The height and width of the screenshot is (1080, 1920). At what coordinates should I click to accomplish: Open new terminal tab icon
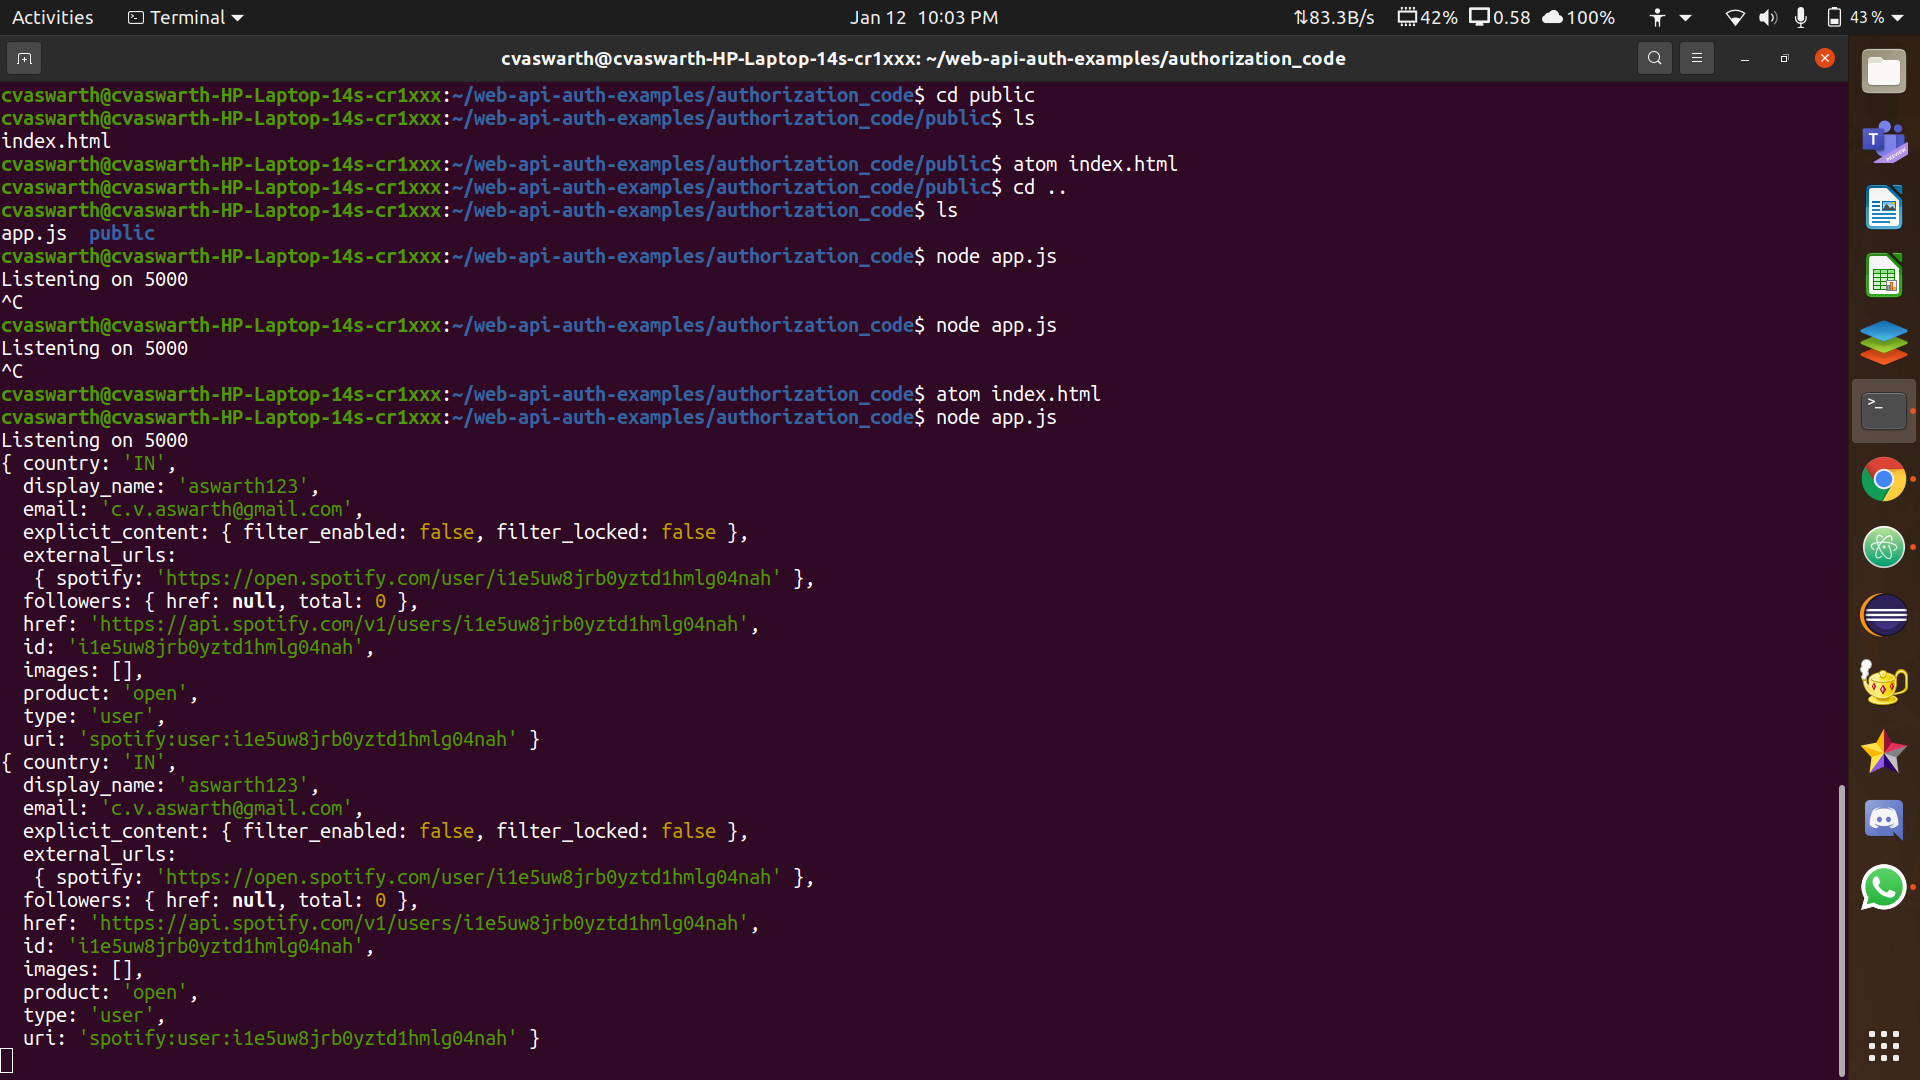click(24, 59)
